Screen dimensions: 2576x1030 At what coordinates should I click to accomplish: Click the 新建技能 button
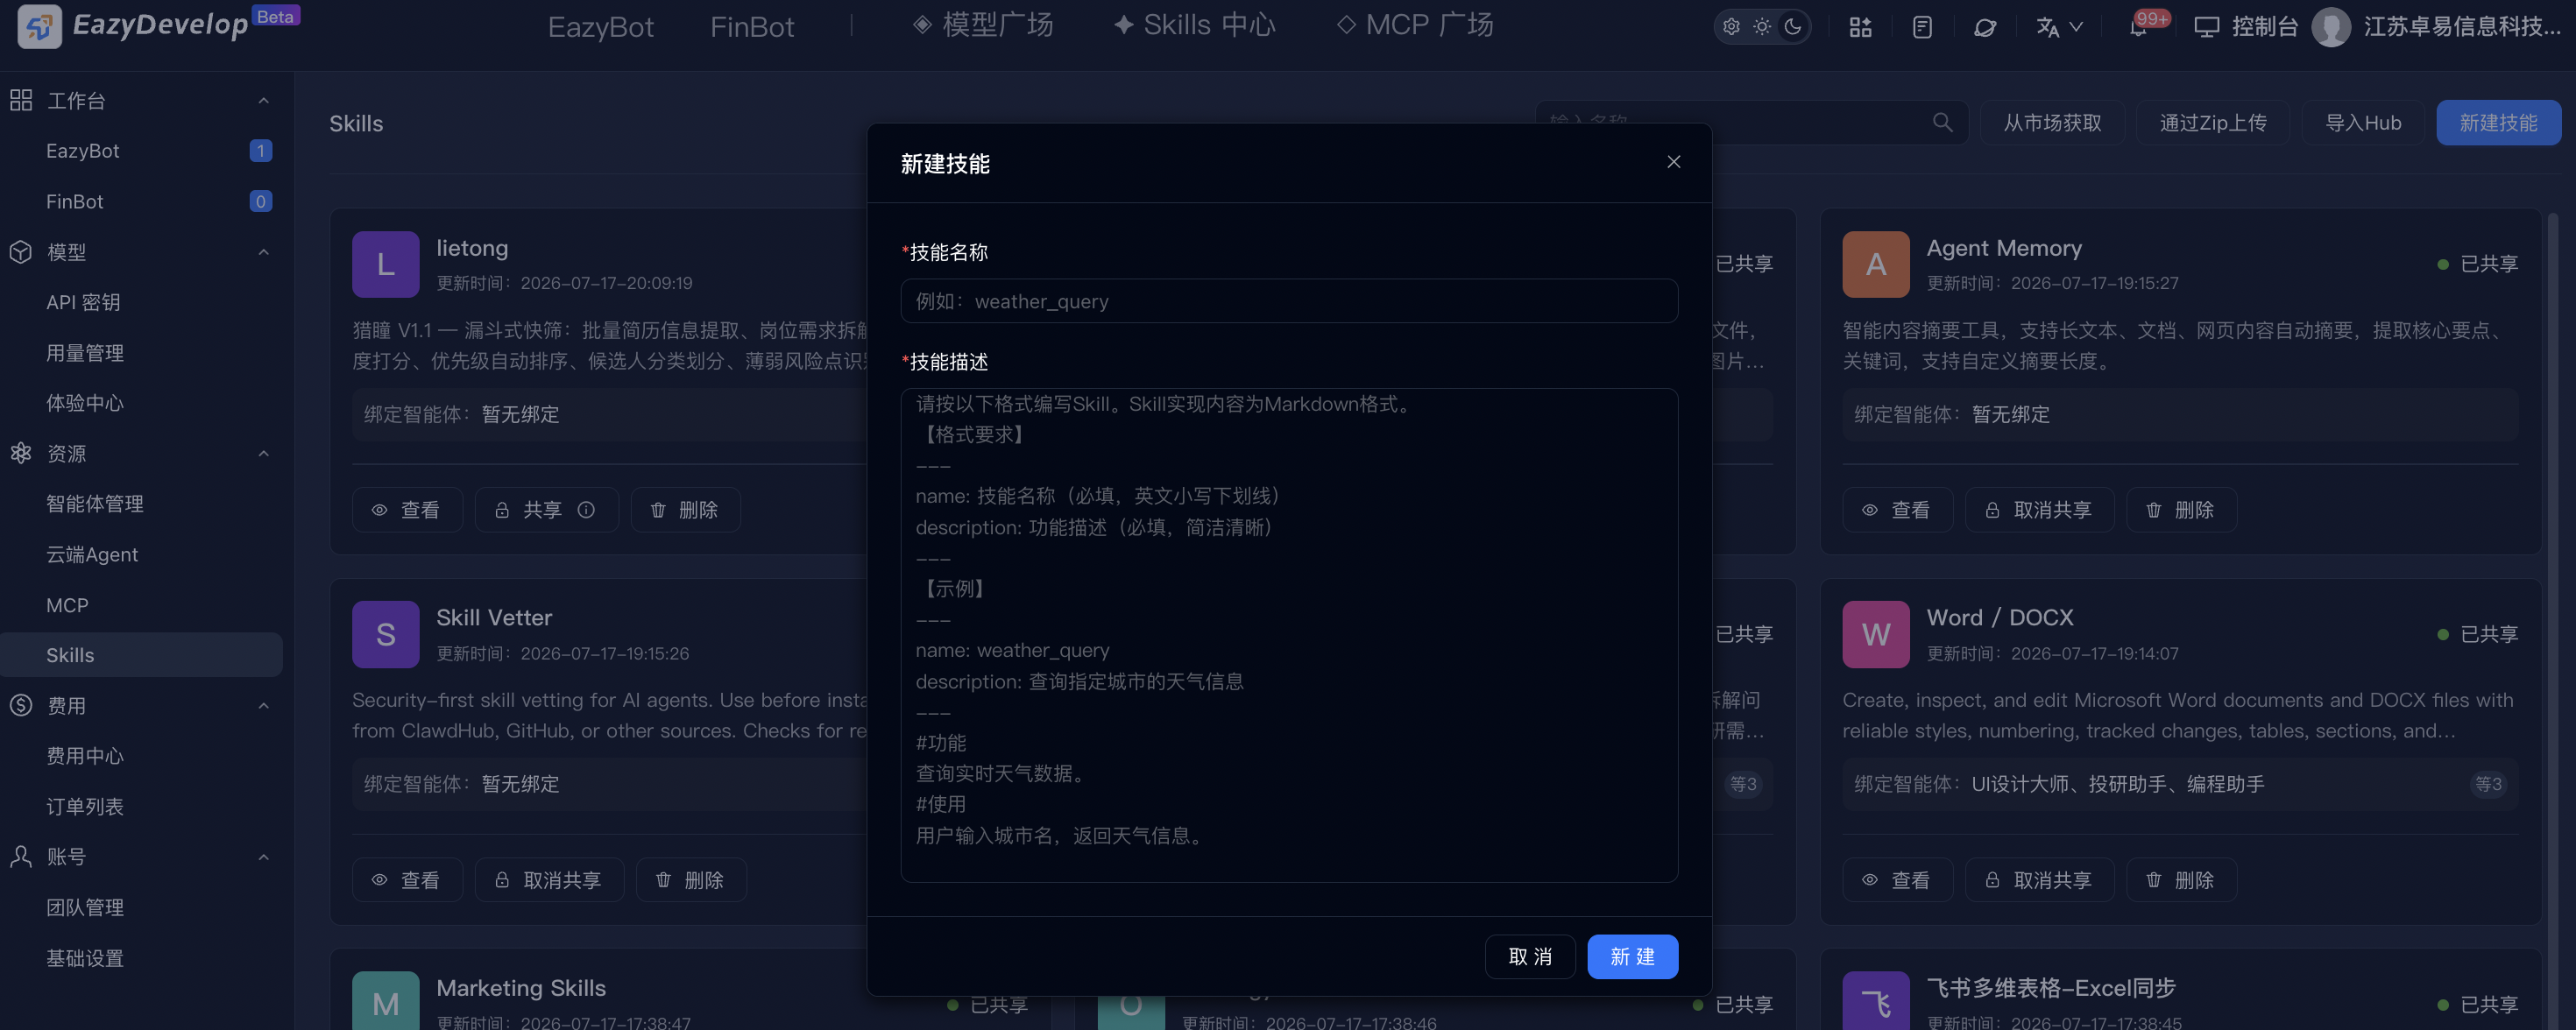(2498, 122)
